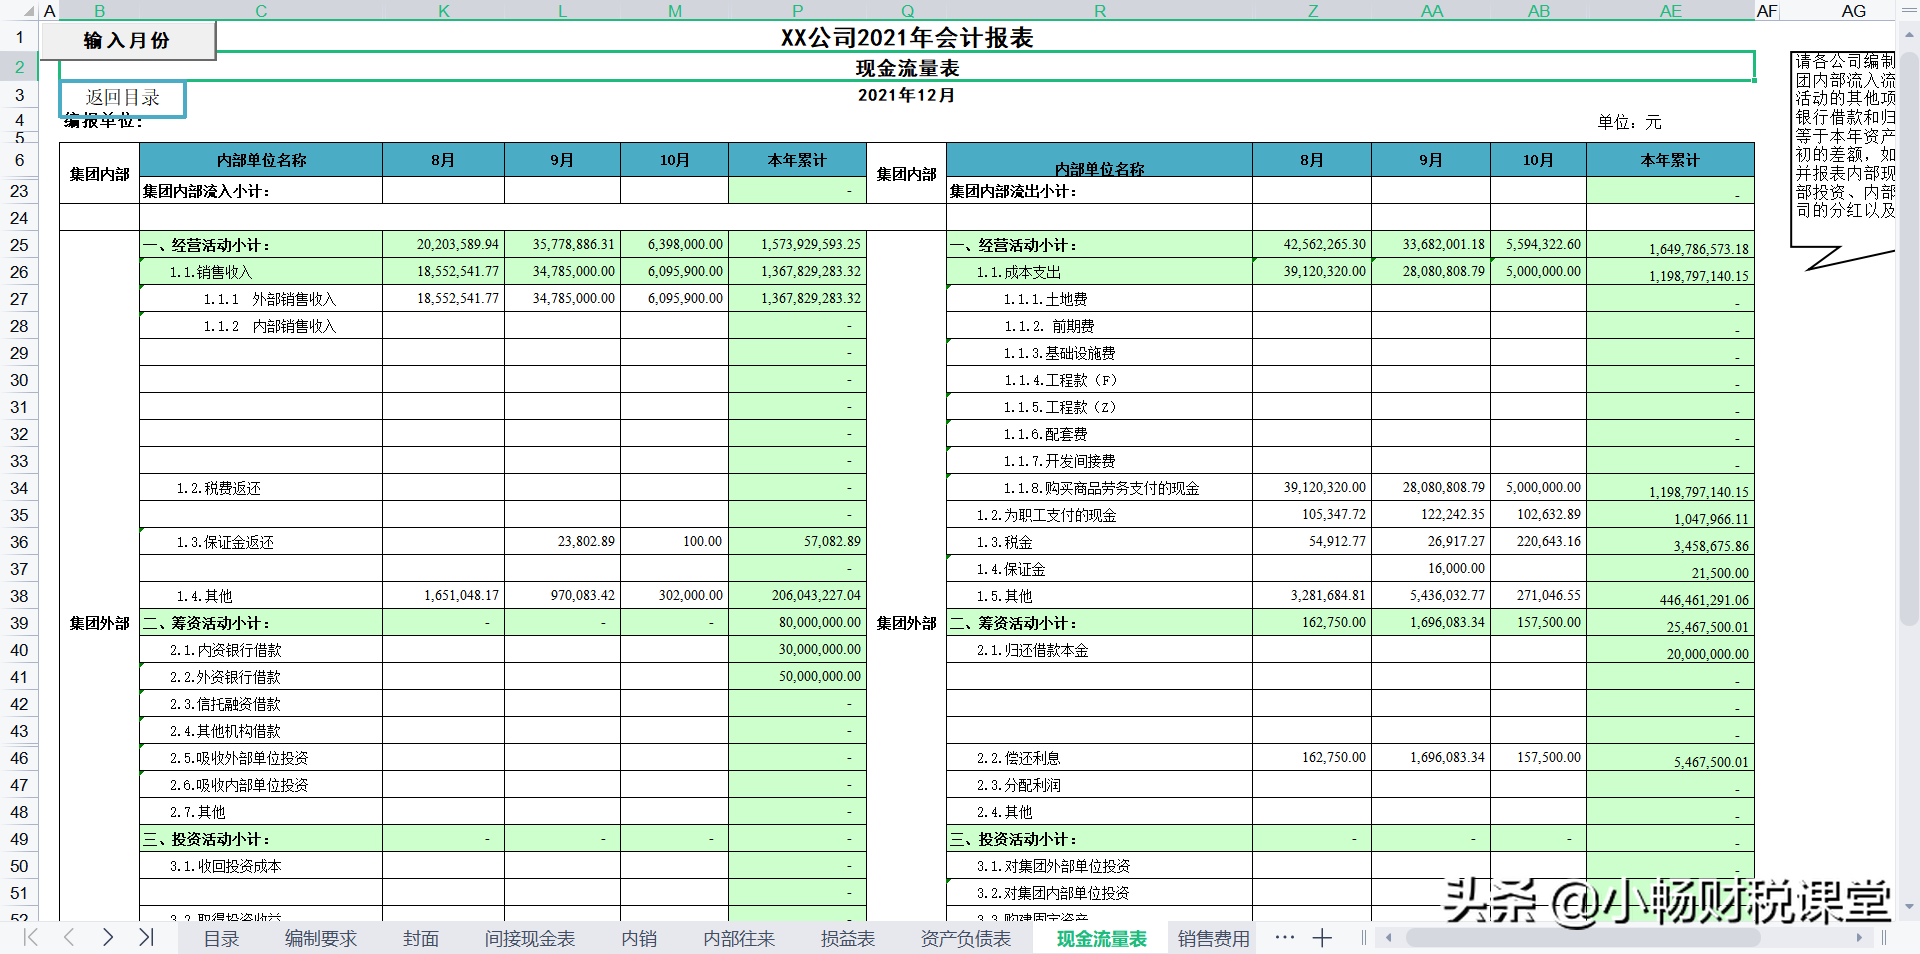Click the horizontal scrollbar track

tap(1600, 938)
